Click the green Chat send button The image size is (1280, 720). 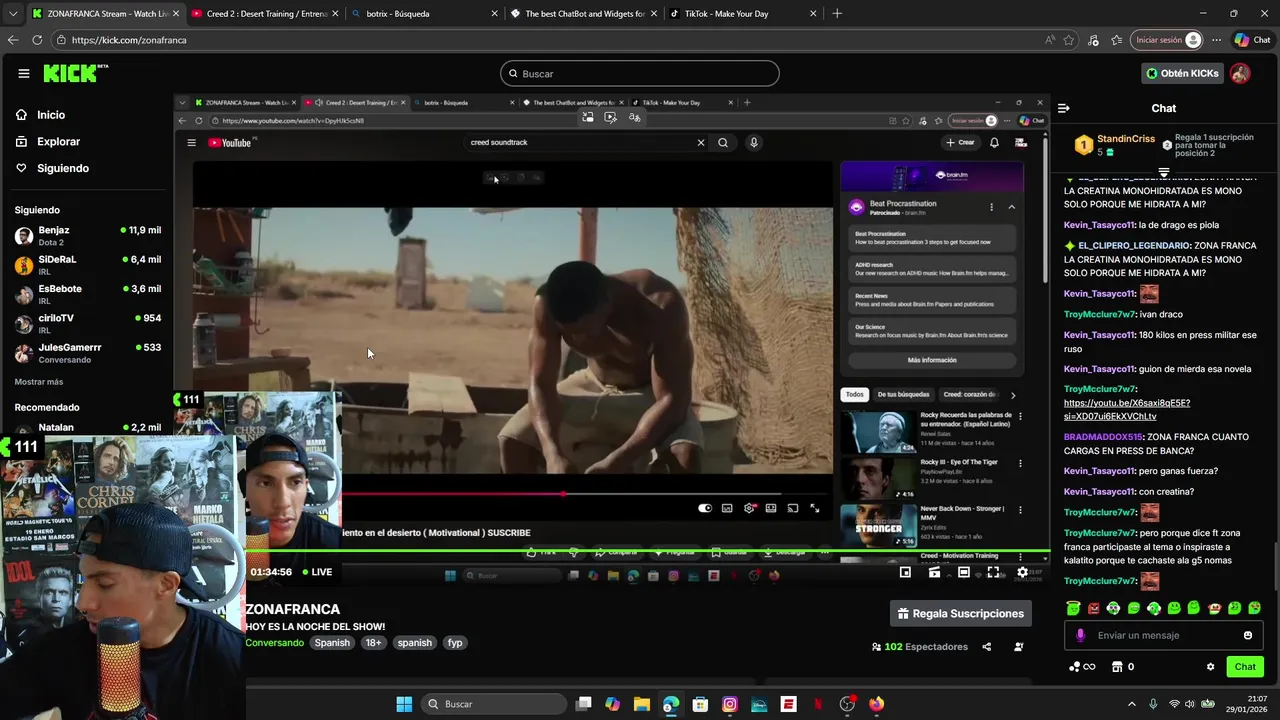[1245, 667]
